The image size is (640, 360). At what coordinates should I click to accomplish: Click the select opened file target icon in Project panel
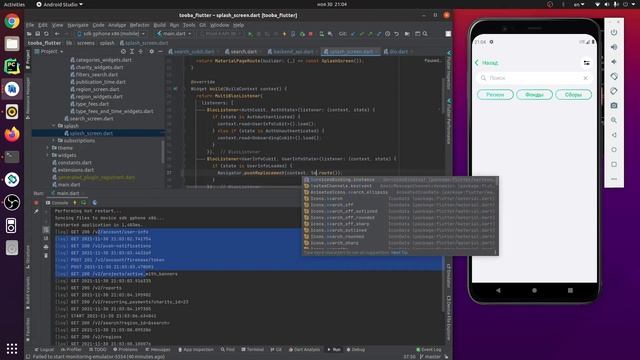(x=123, y=51)
